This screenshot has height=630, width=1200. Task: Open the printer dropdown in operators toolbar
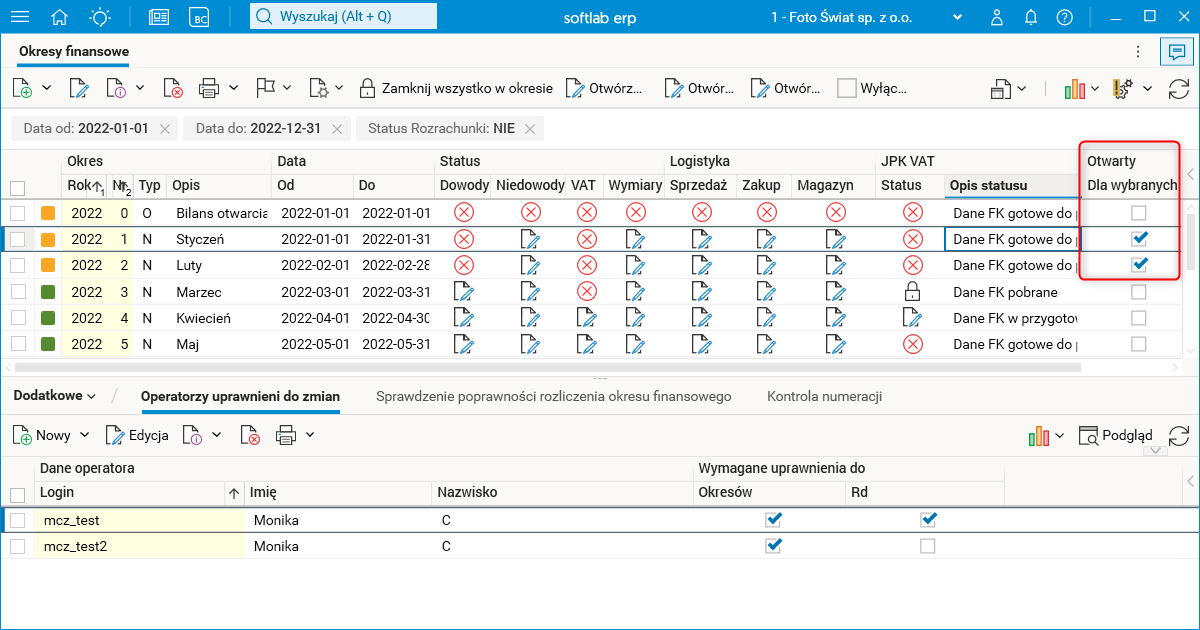[x=310, y=435]
